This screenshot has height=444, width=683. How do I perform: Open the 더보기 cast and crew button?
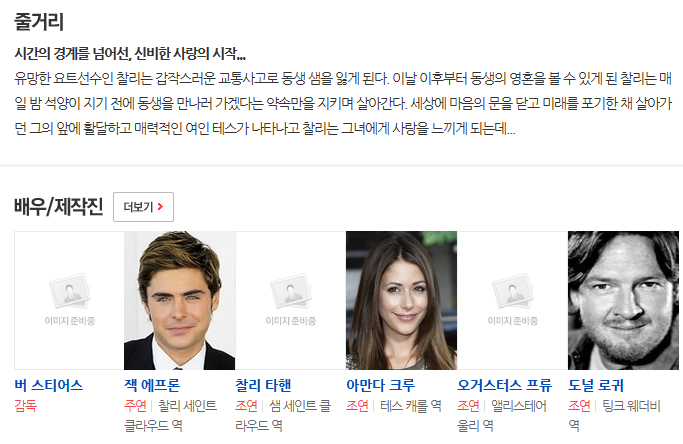(x=143, y=207)
